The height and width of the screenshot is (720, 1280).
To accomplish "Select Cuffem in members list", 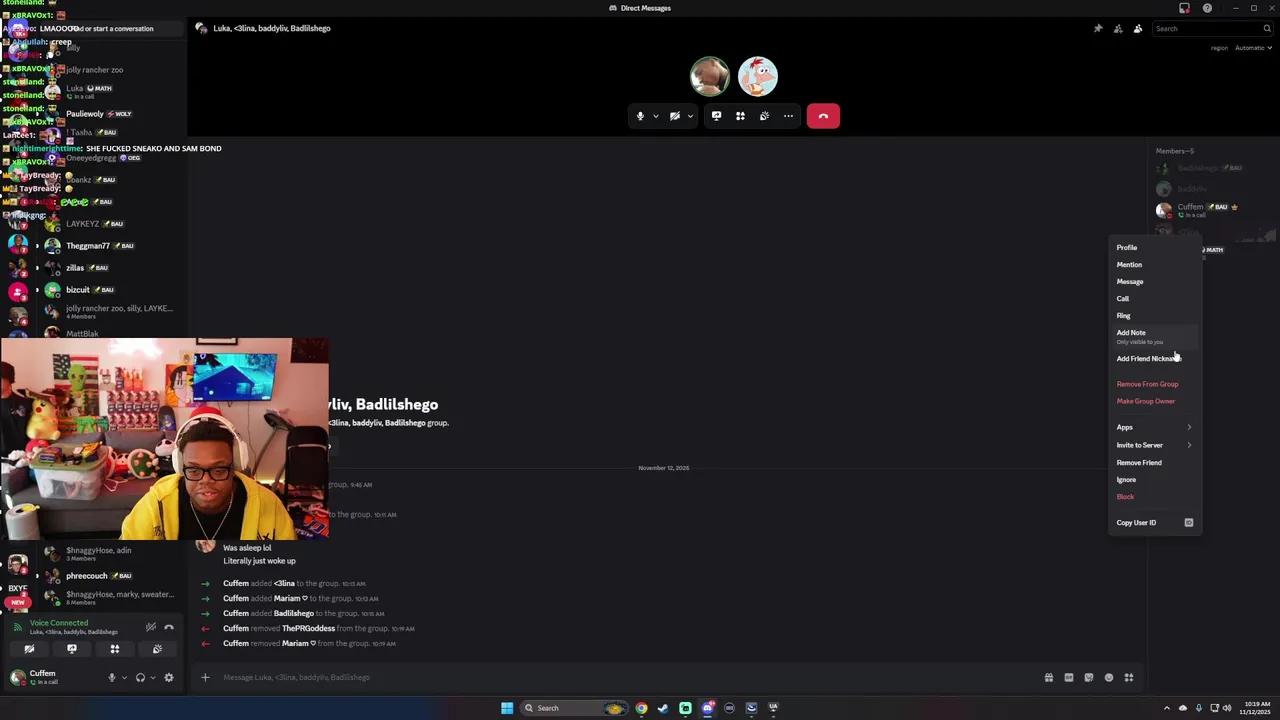I will [x=1212, y=209].
